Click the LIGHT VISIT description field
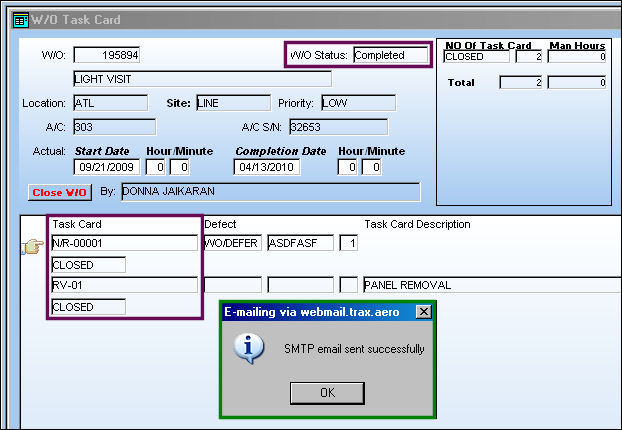Viewport: 622px width, 430px height. pyautogui.click(x=202, y=79)
